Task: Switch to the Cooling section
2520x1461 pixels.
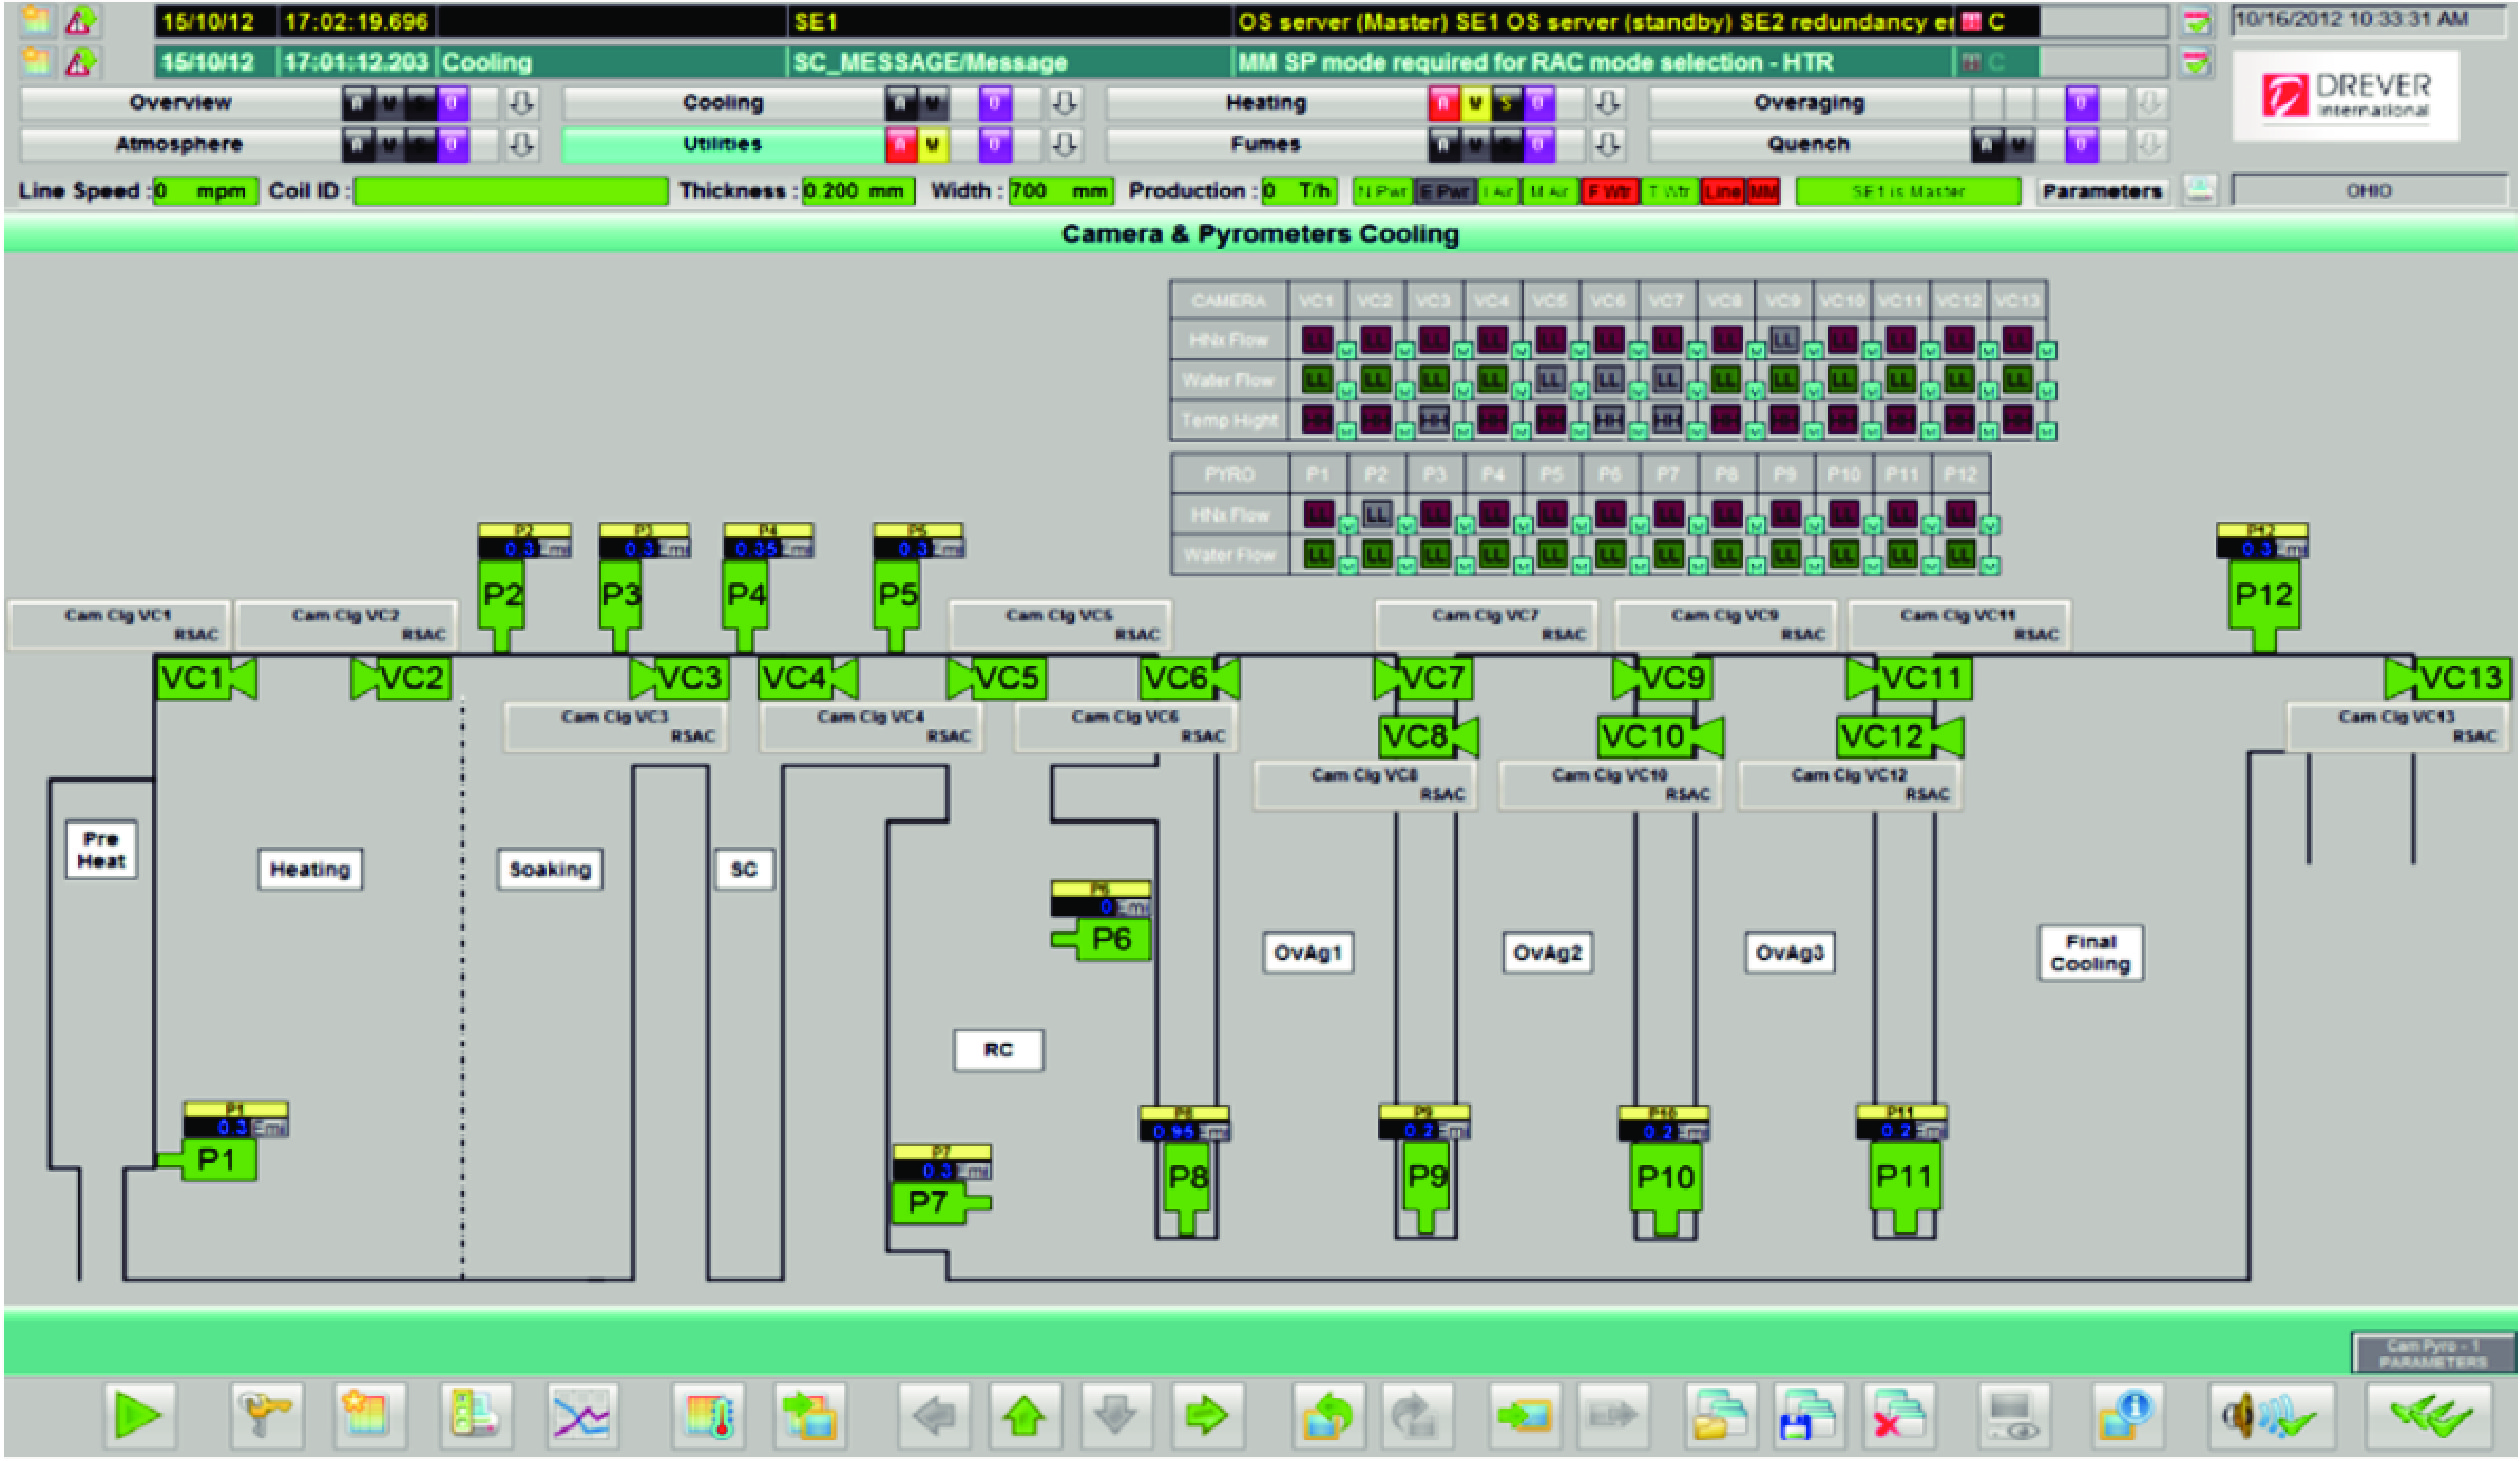Action: pyautogui.click(x=723, y=102)
